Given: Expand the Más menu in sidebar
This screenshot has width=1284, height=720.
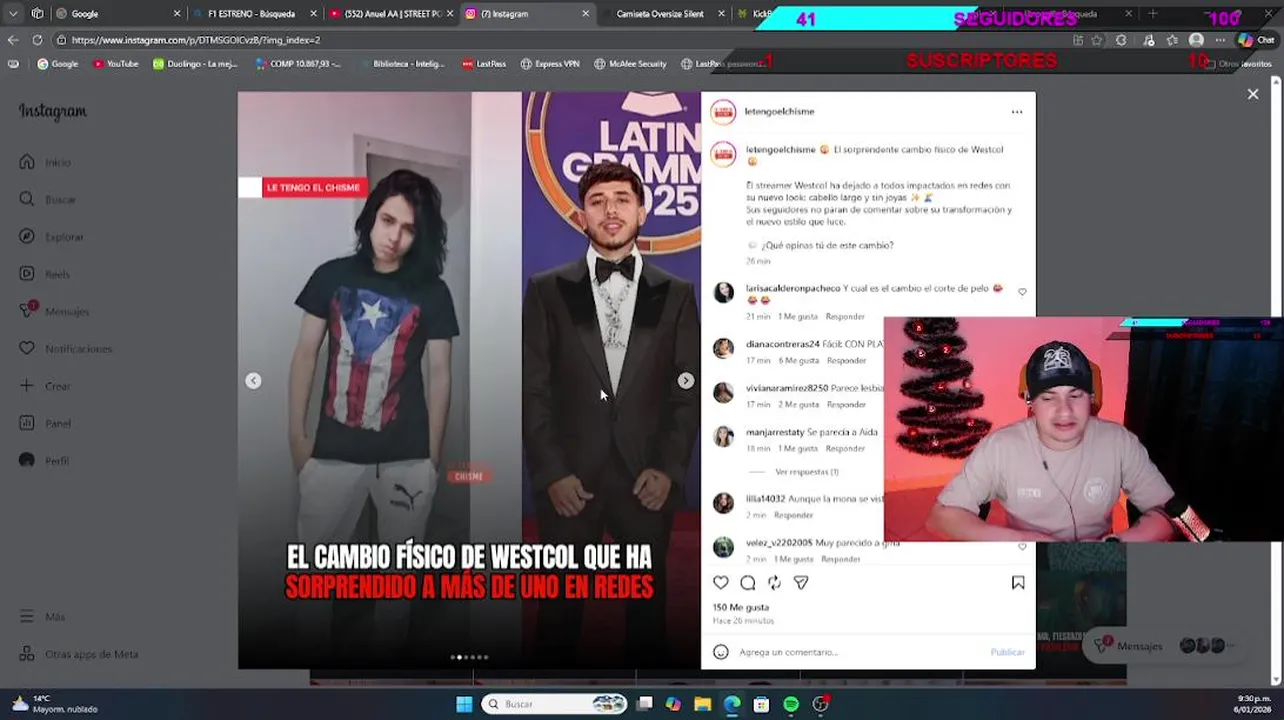Looking at the screenshot, I should (42, 617).
